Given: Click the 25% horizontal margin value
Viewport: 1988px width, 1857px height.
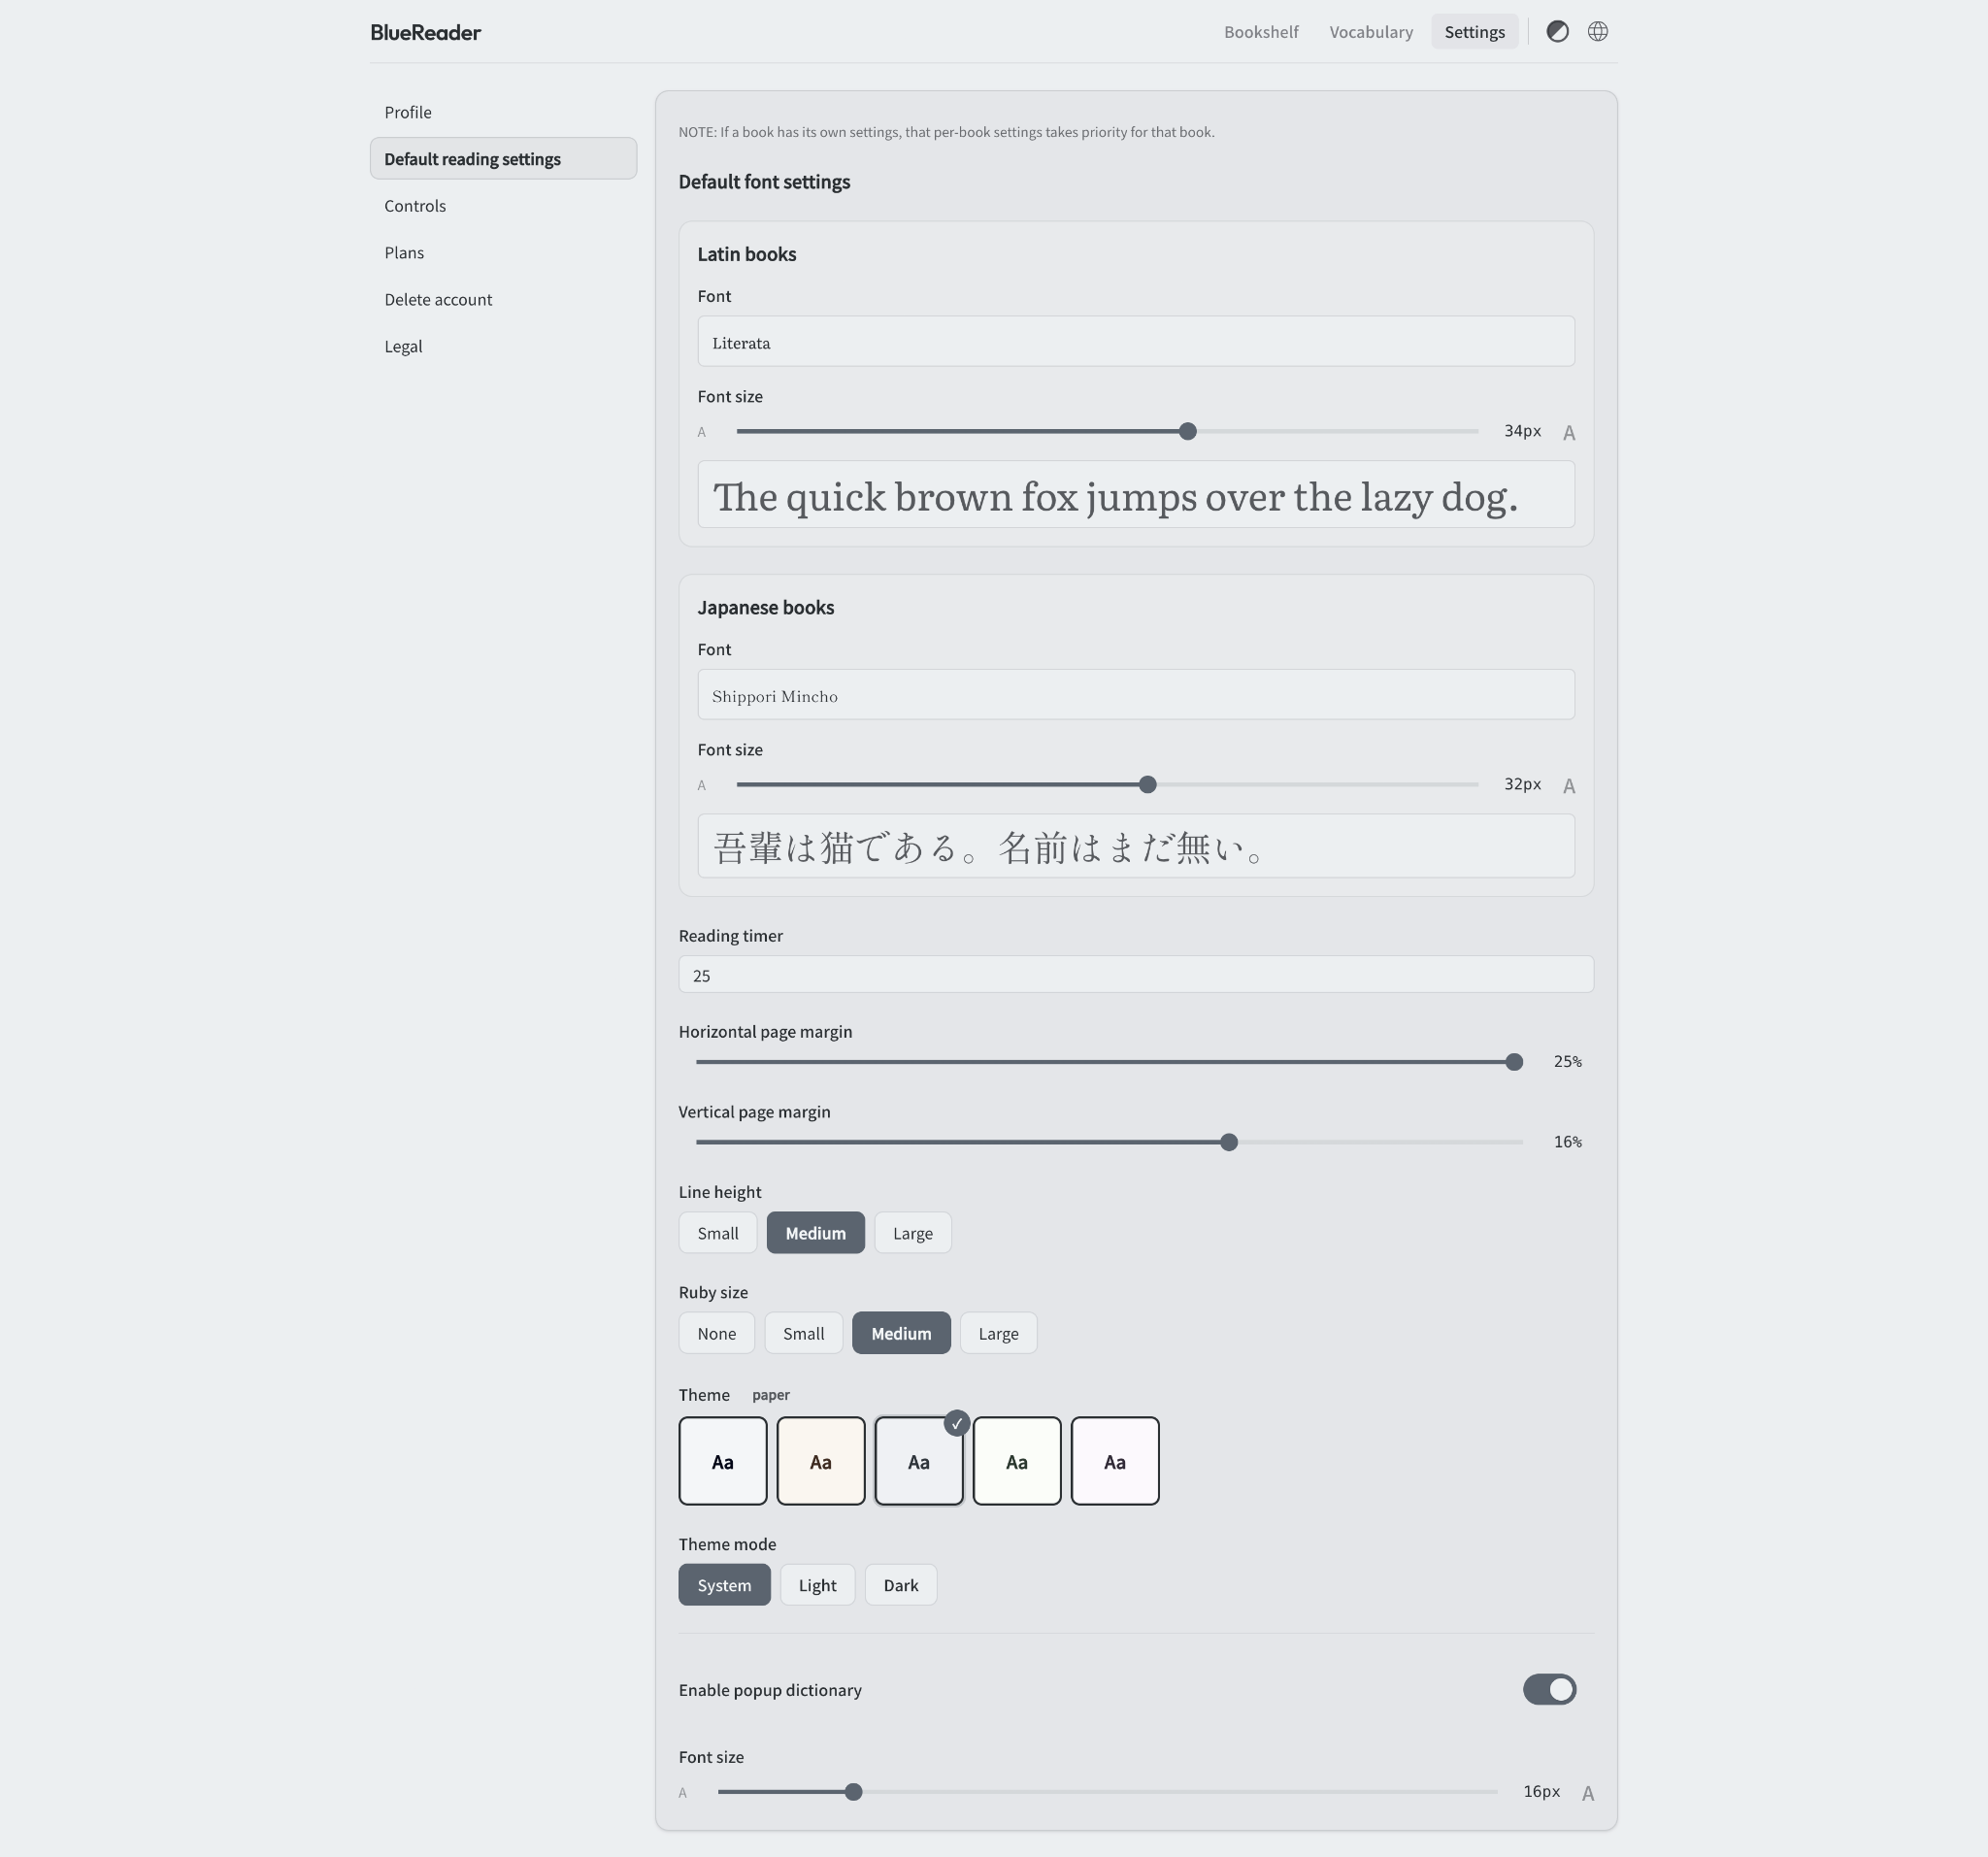Looking at the screenshot, I should coord(1567,1062).
